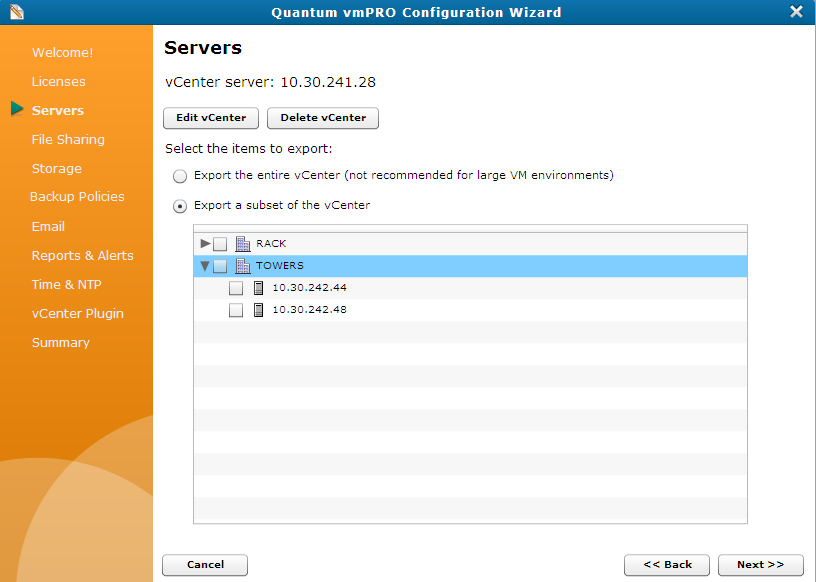Screen dimensions: 816x582
Task: Click the Edit vCenter button
Action: 210,117
